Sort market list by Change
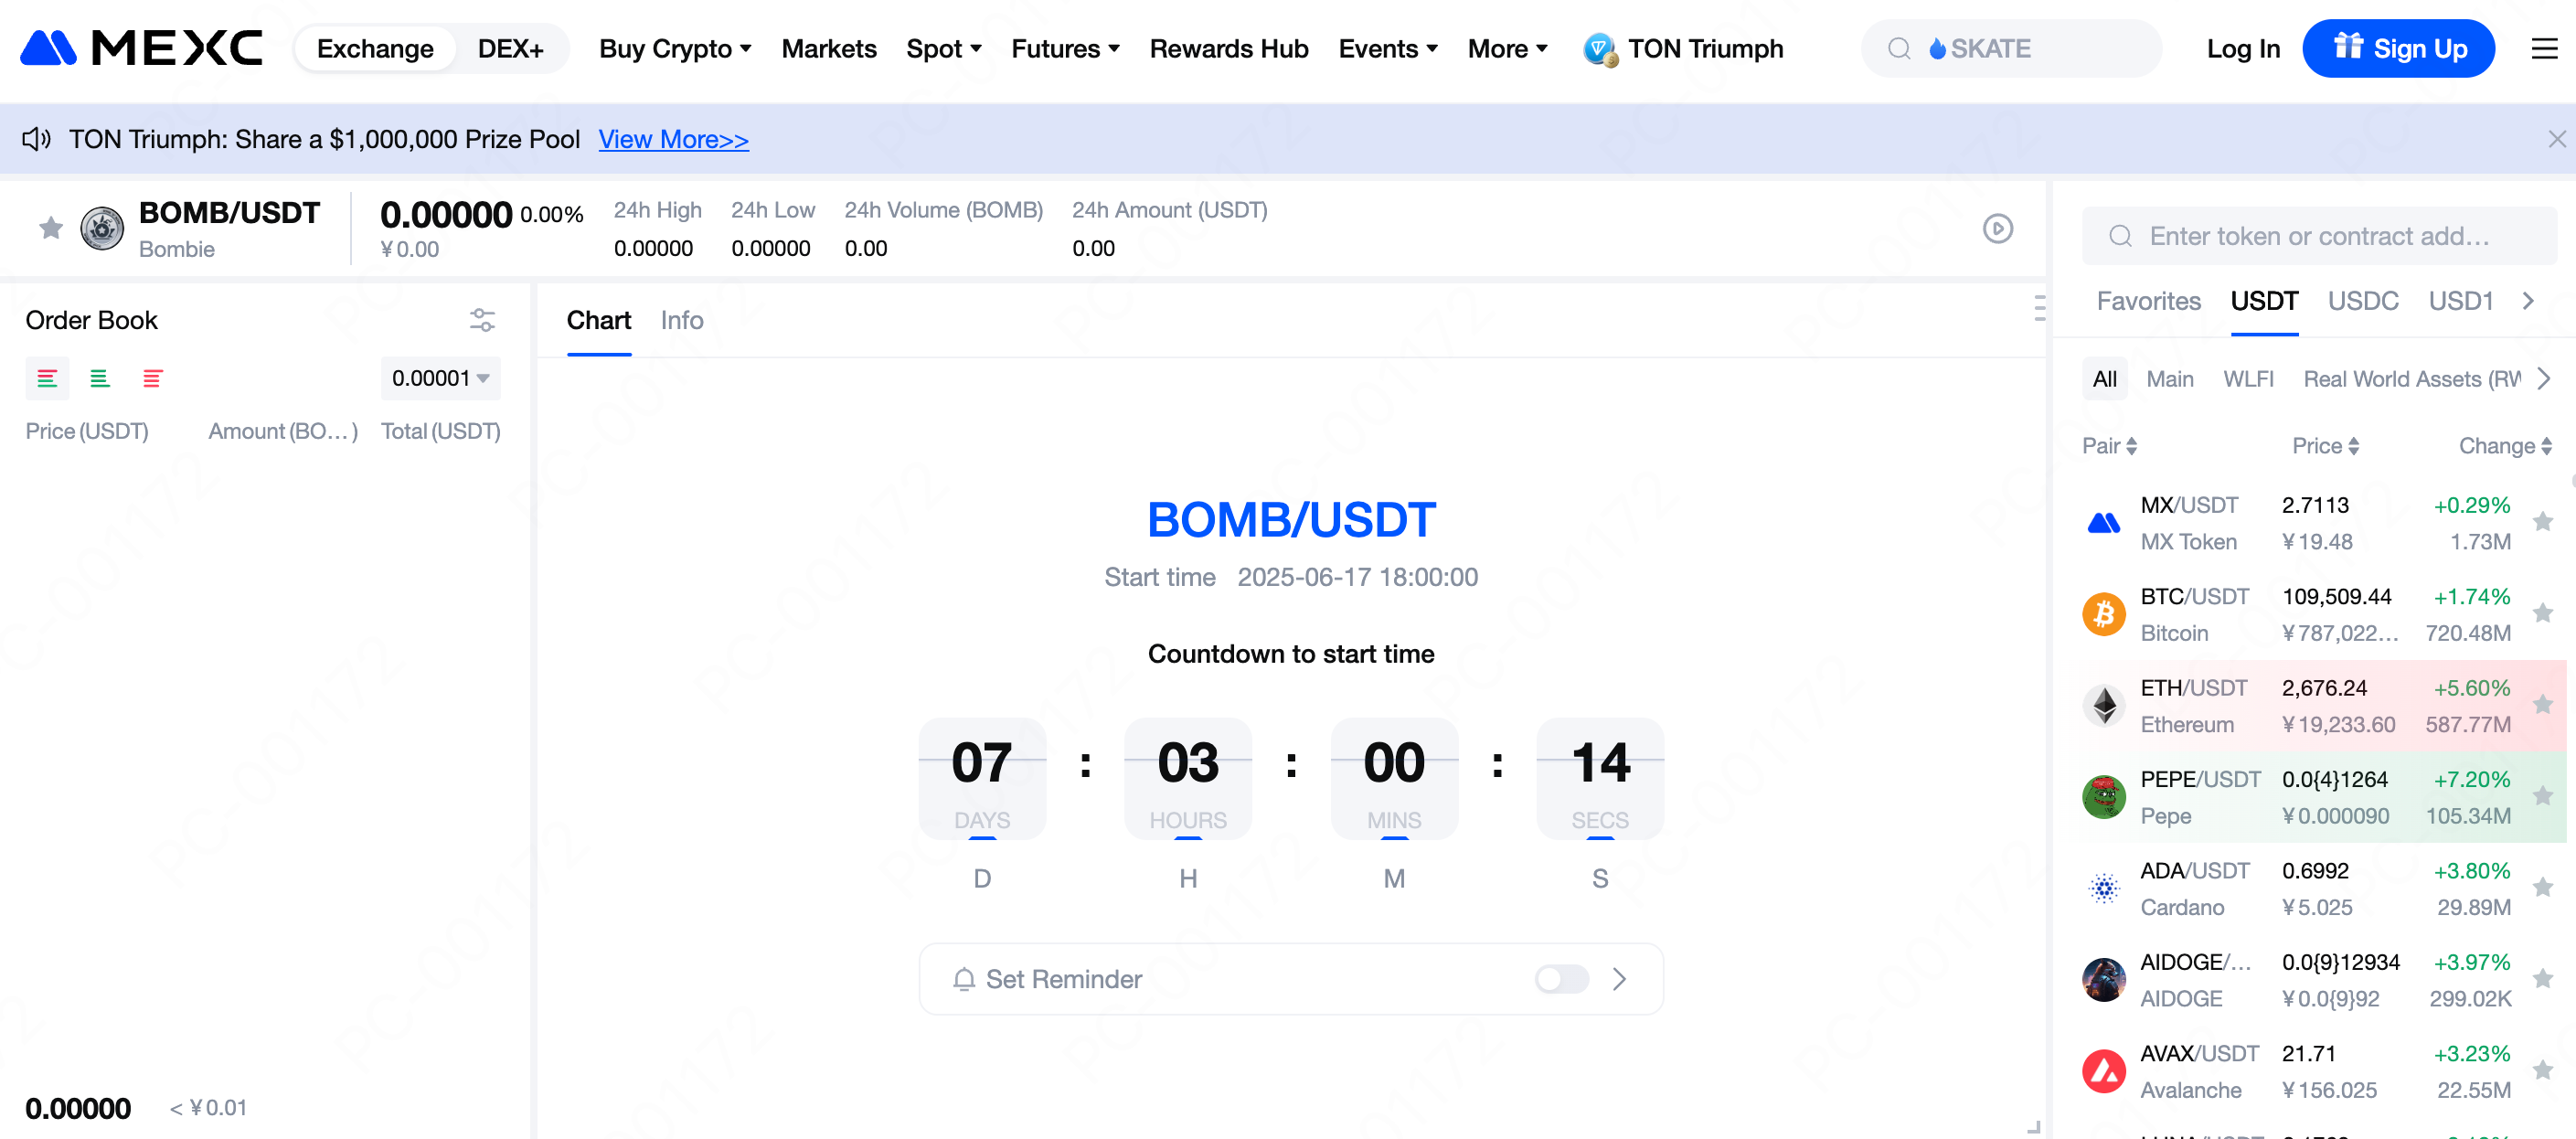This screenshot has height=1139, width=2576. [2505, 446]
